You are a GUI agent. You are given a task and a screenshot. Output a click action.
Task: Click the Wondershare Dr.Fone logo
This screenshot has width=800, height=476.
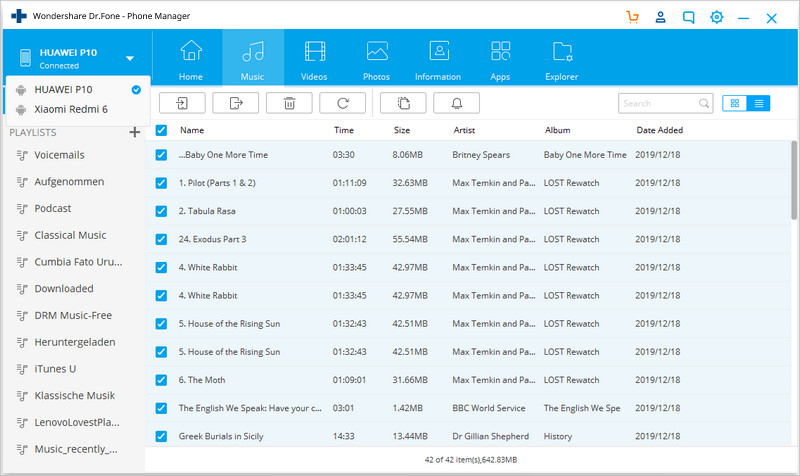(19, 16)
